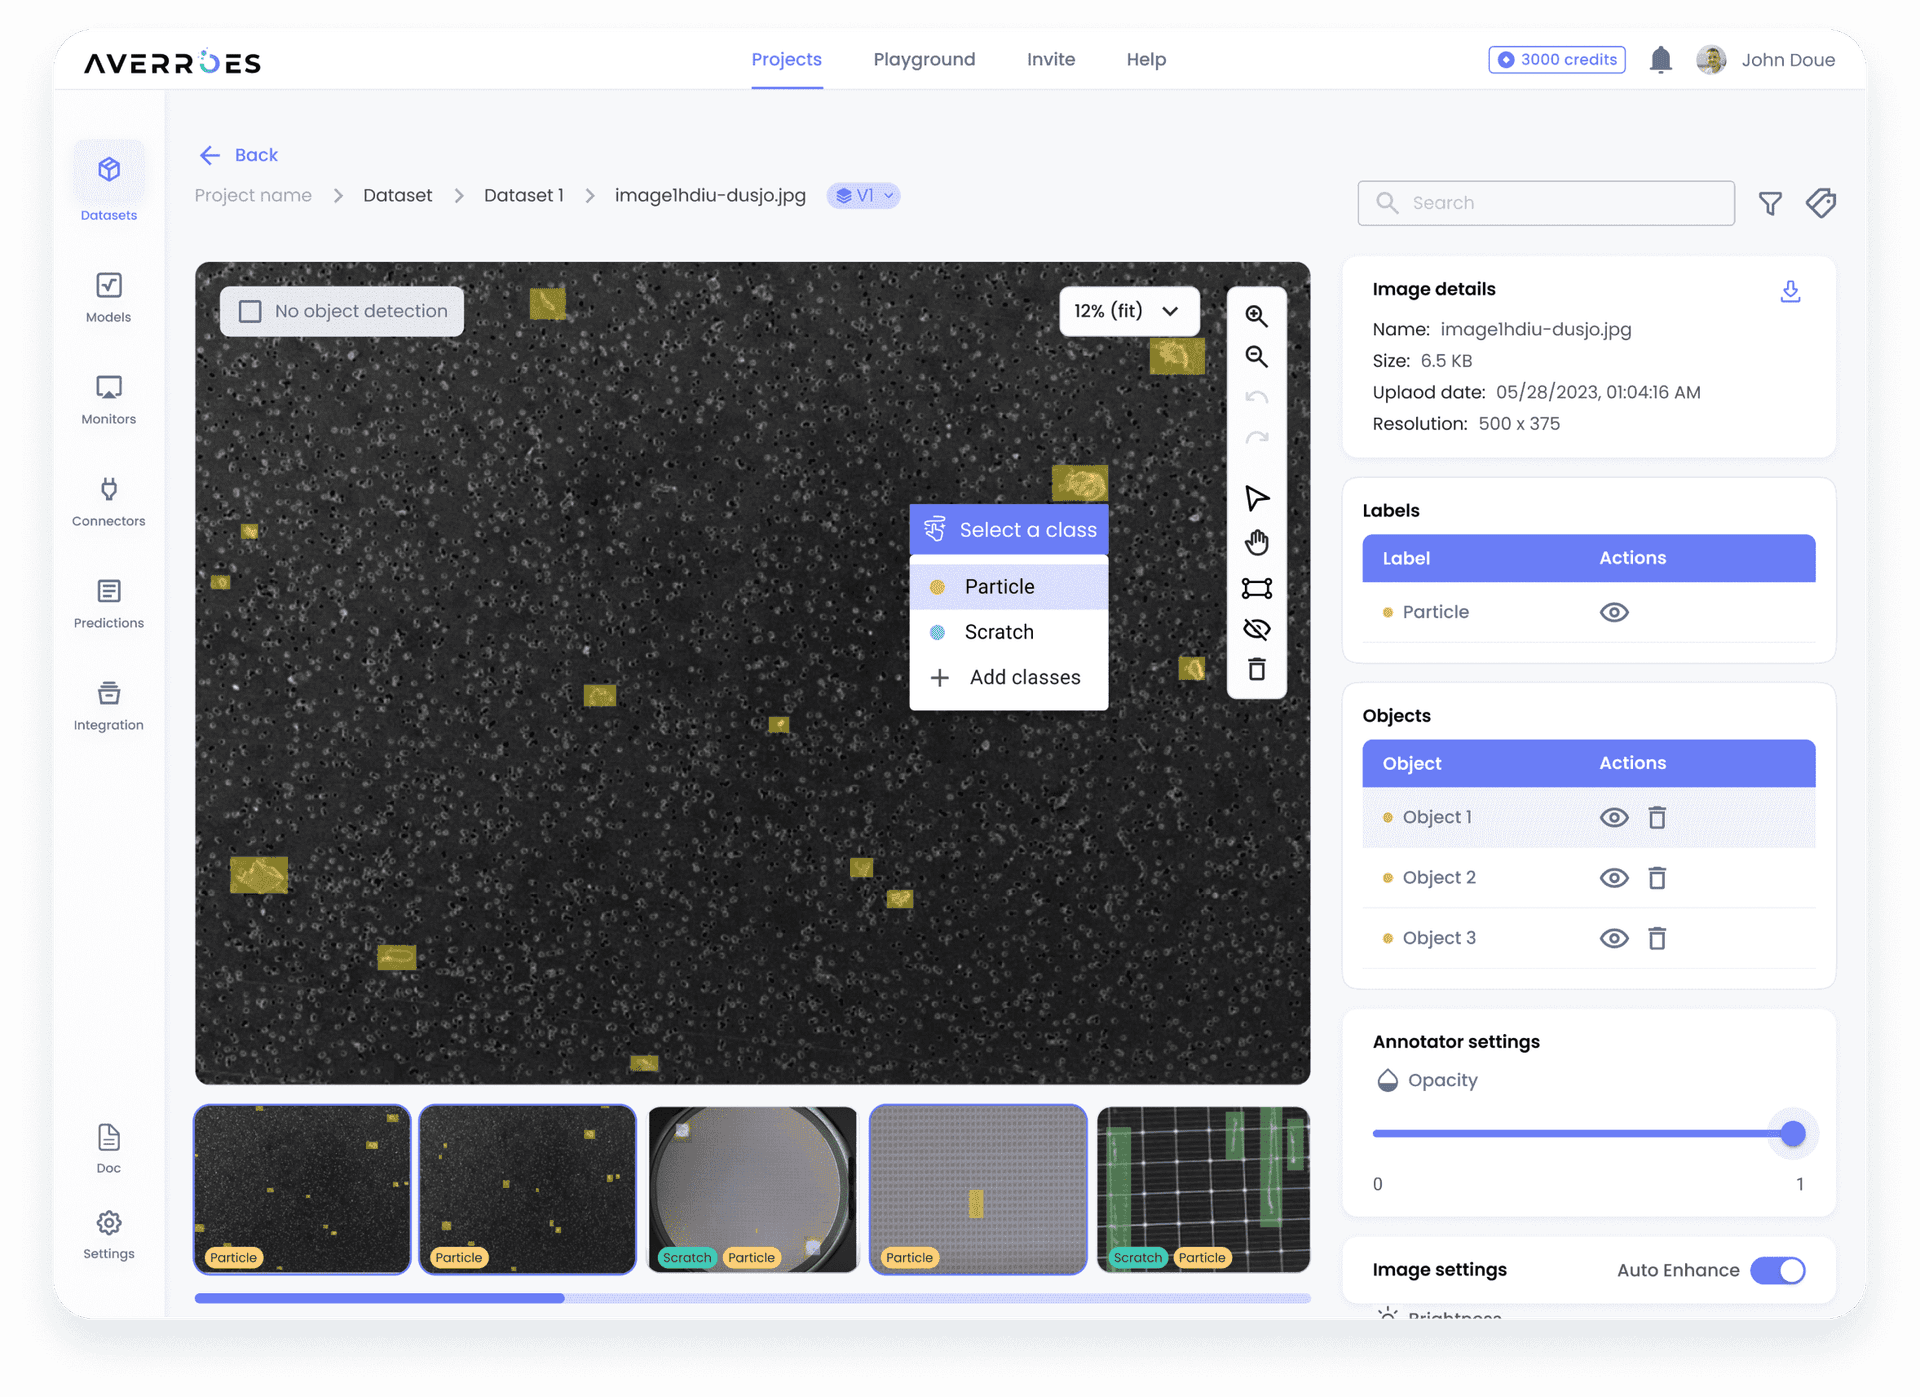Select the hand/pan tool
The height and width of the screenshot is (1397, 1920).
point(1257,541)
